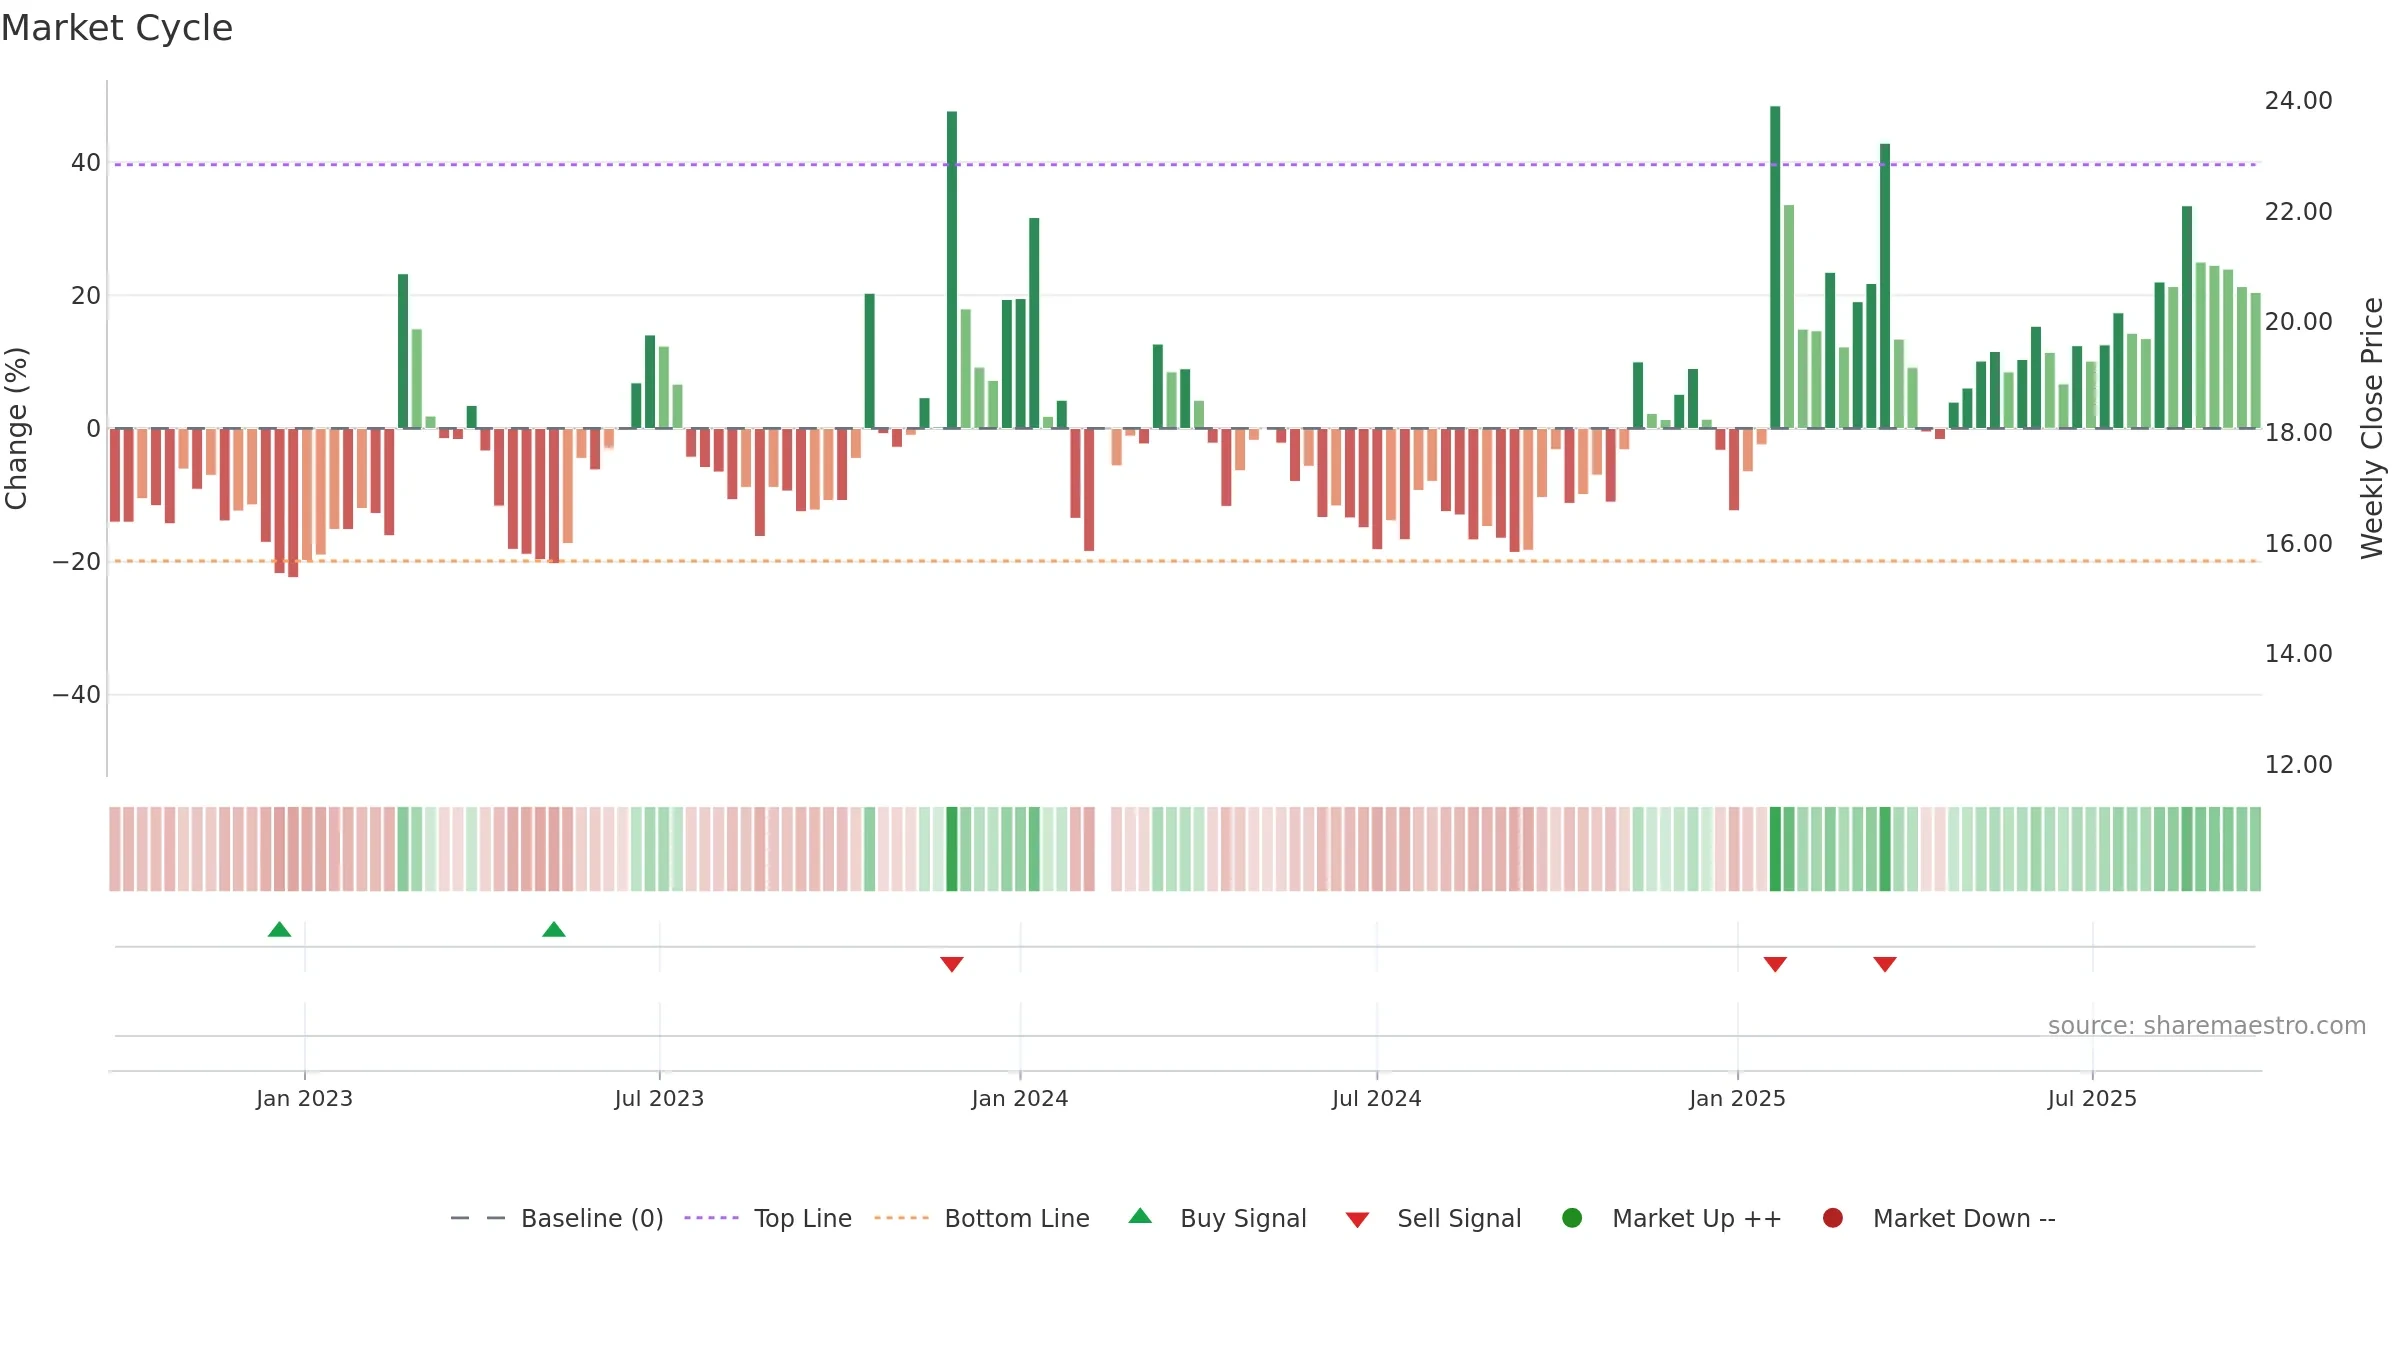Toggle the Bottom Line legend entry
The height and width of the screenshot is (1350, 2400).
[x=982, y=1218]
